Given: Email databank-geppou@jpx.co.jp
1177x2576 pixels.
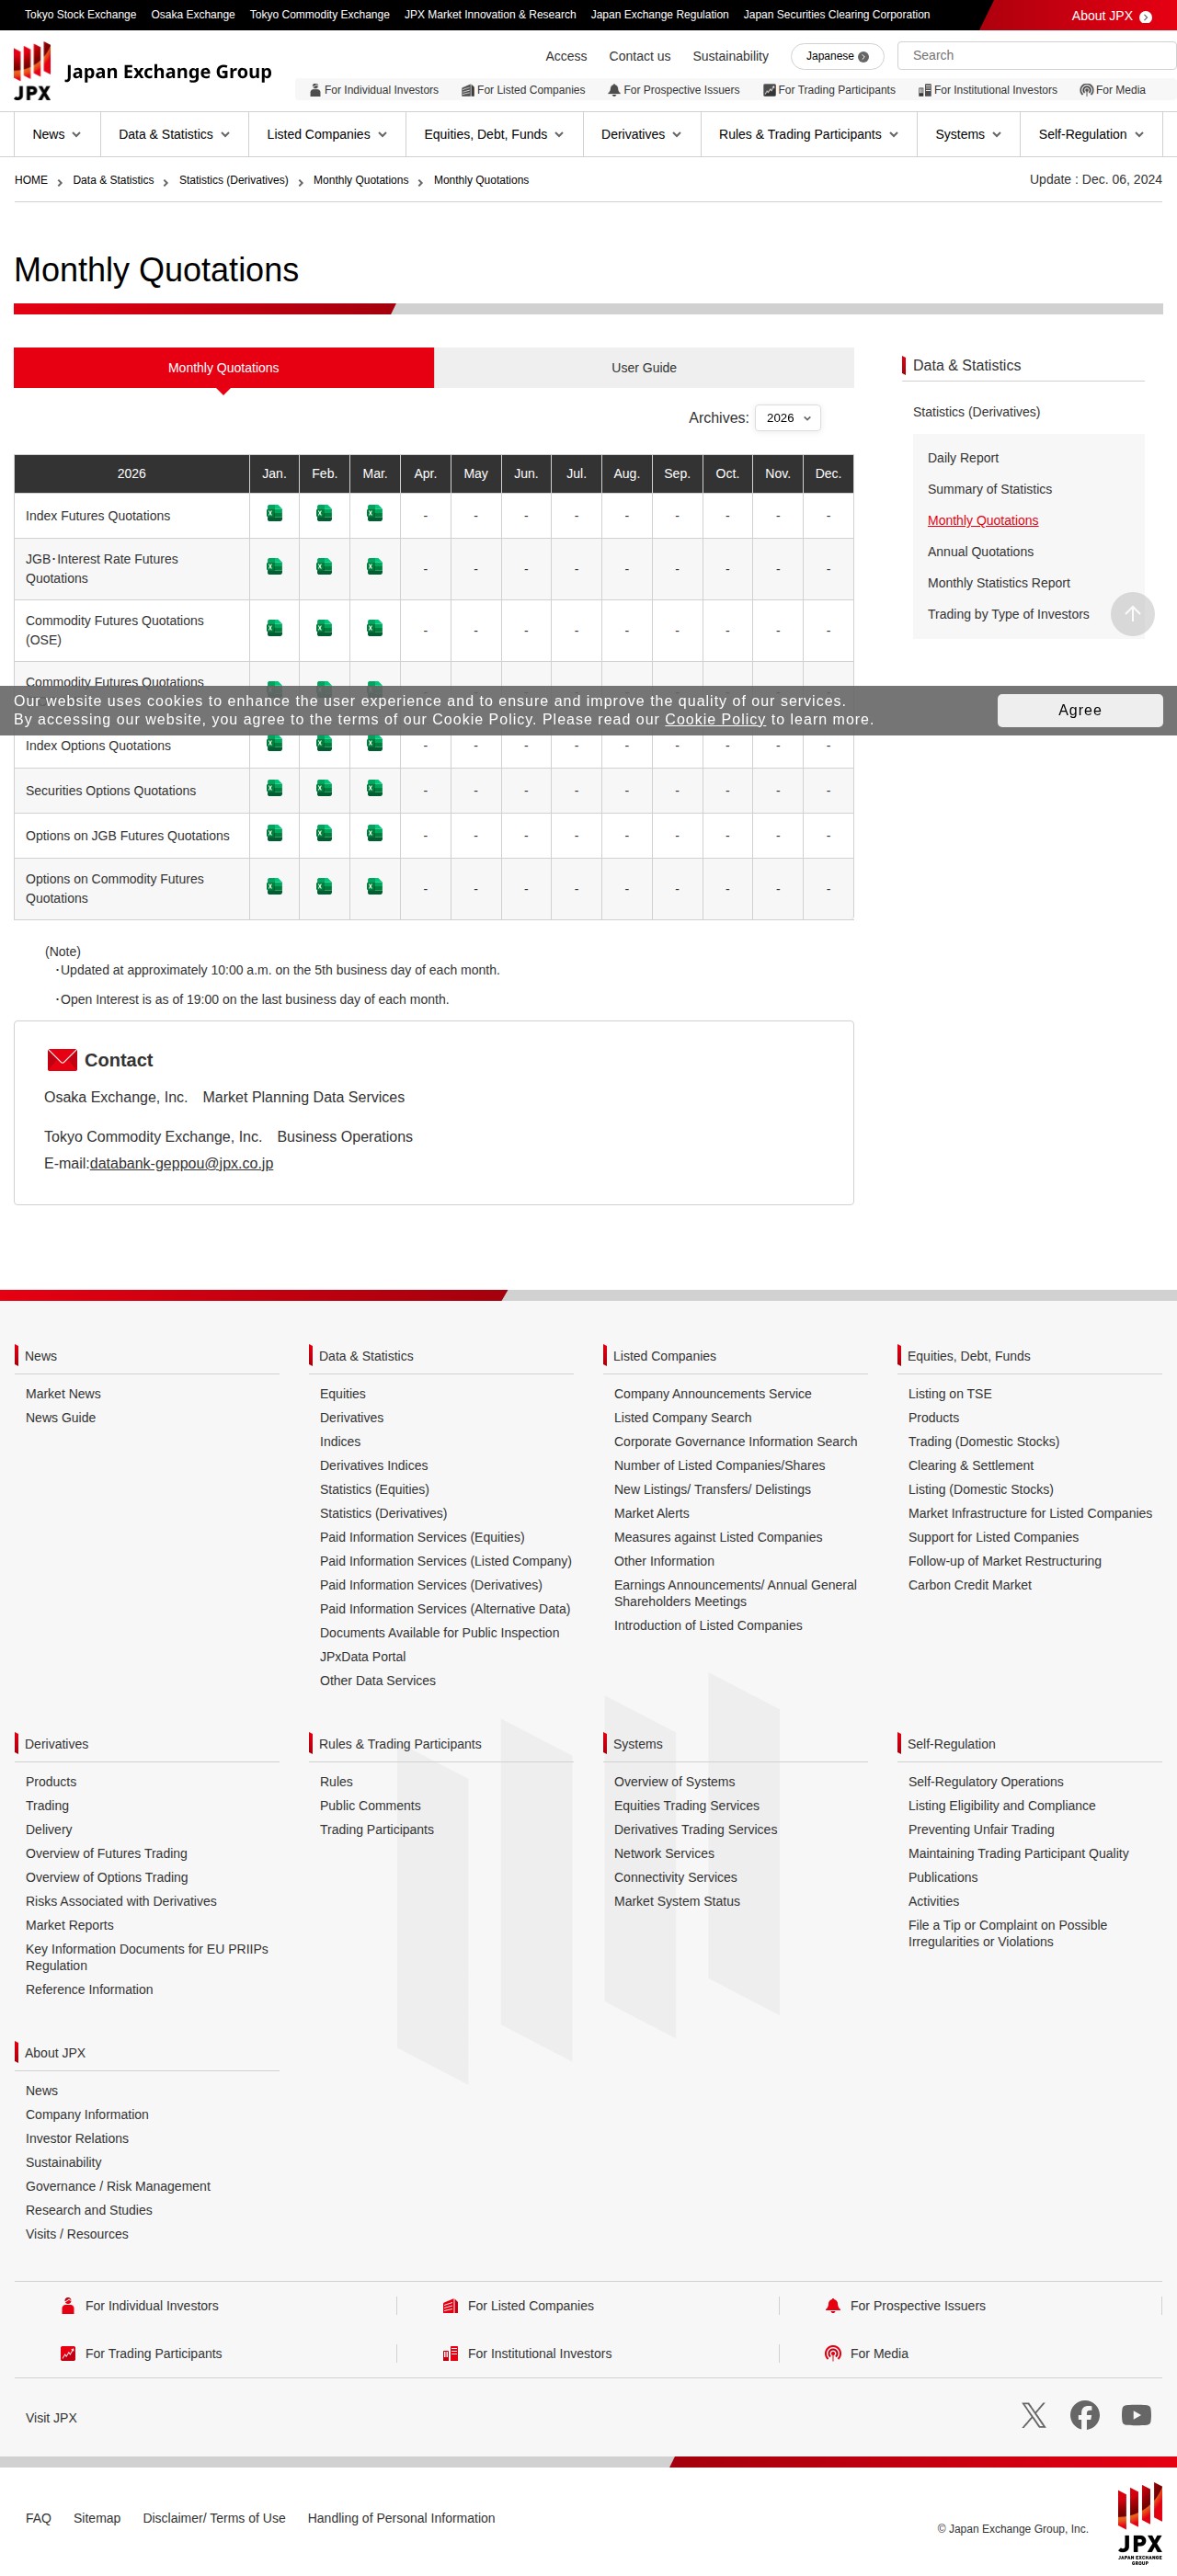Looking at the screenshot, I should pos(182,1163).
